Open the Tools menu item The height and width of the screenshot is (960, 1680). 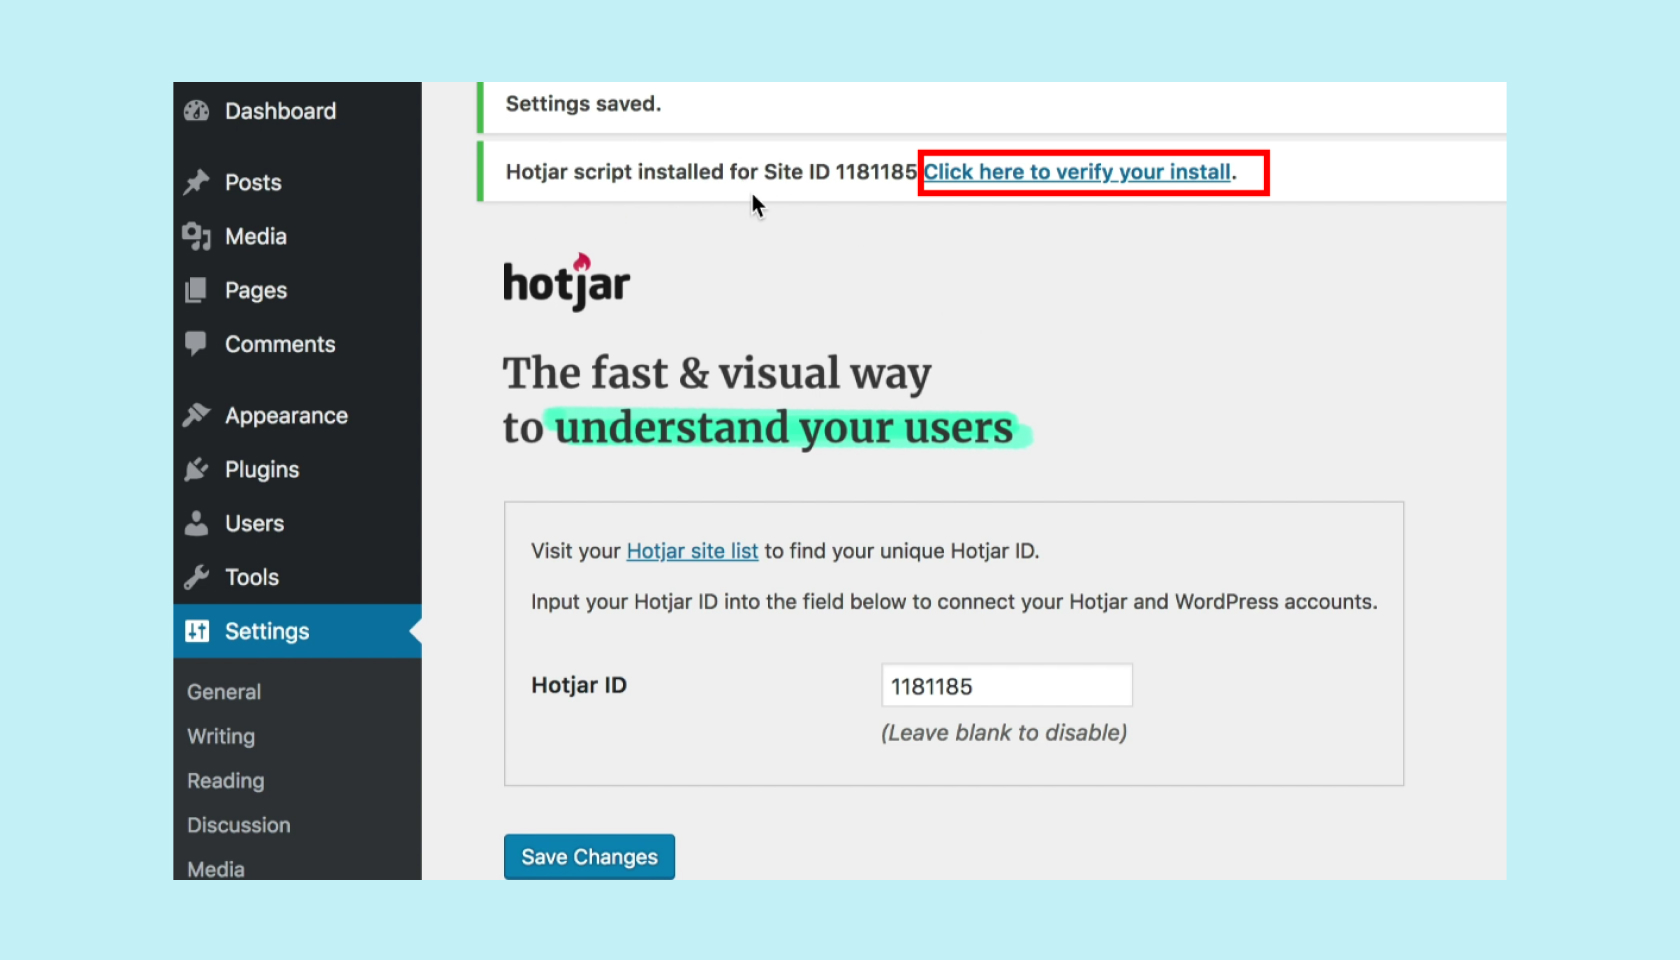[297, 577]
